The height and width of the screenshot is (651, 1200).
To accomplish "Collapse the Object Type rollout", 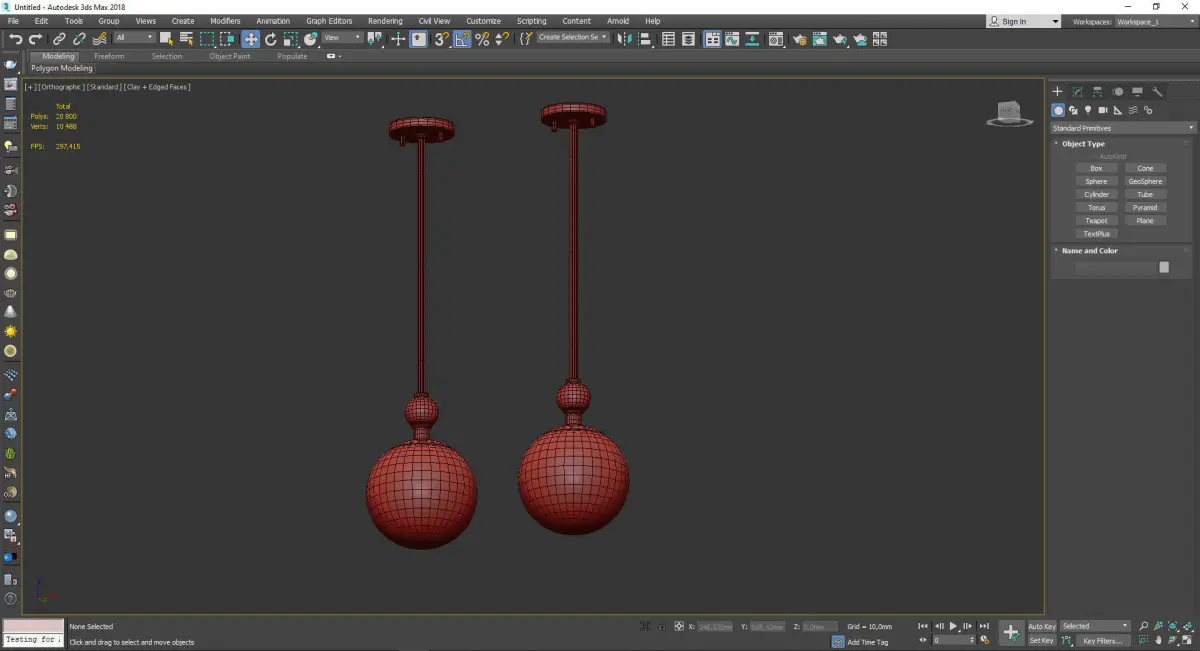I will (1083, 144).
